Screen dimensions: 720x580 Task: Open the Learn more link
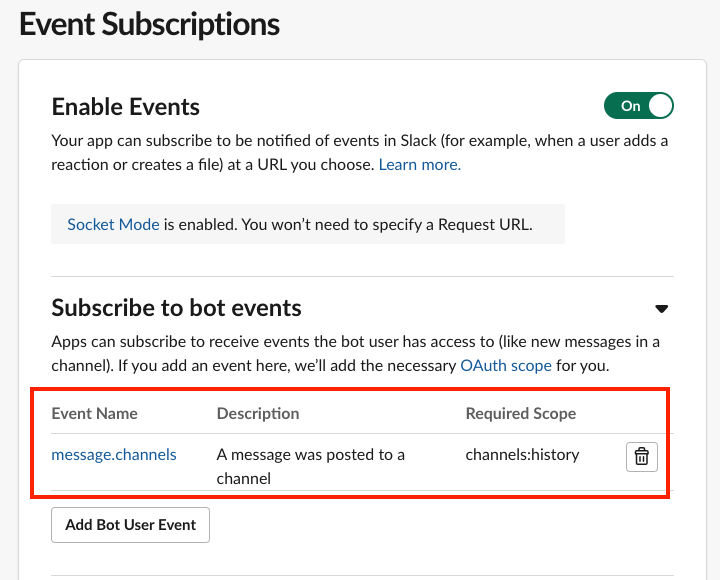click(419, 165)
